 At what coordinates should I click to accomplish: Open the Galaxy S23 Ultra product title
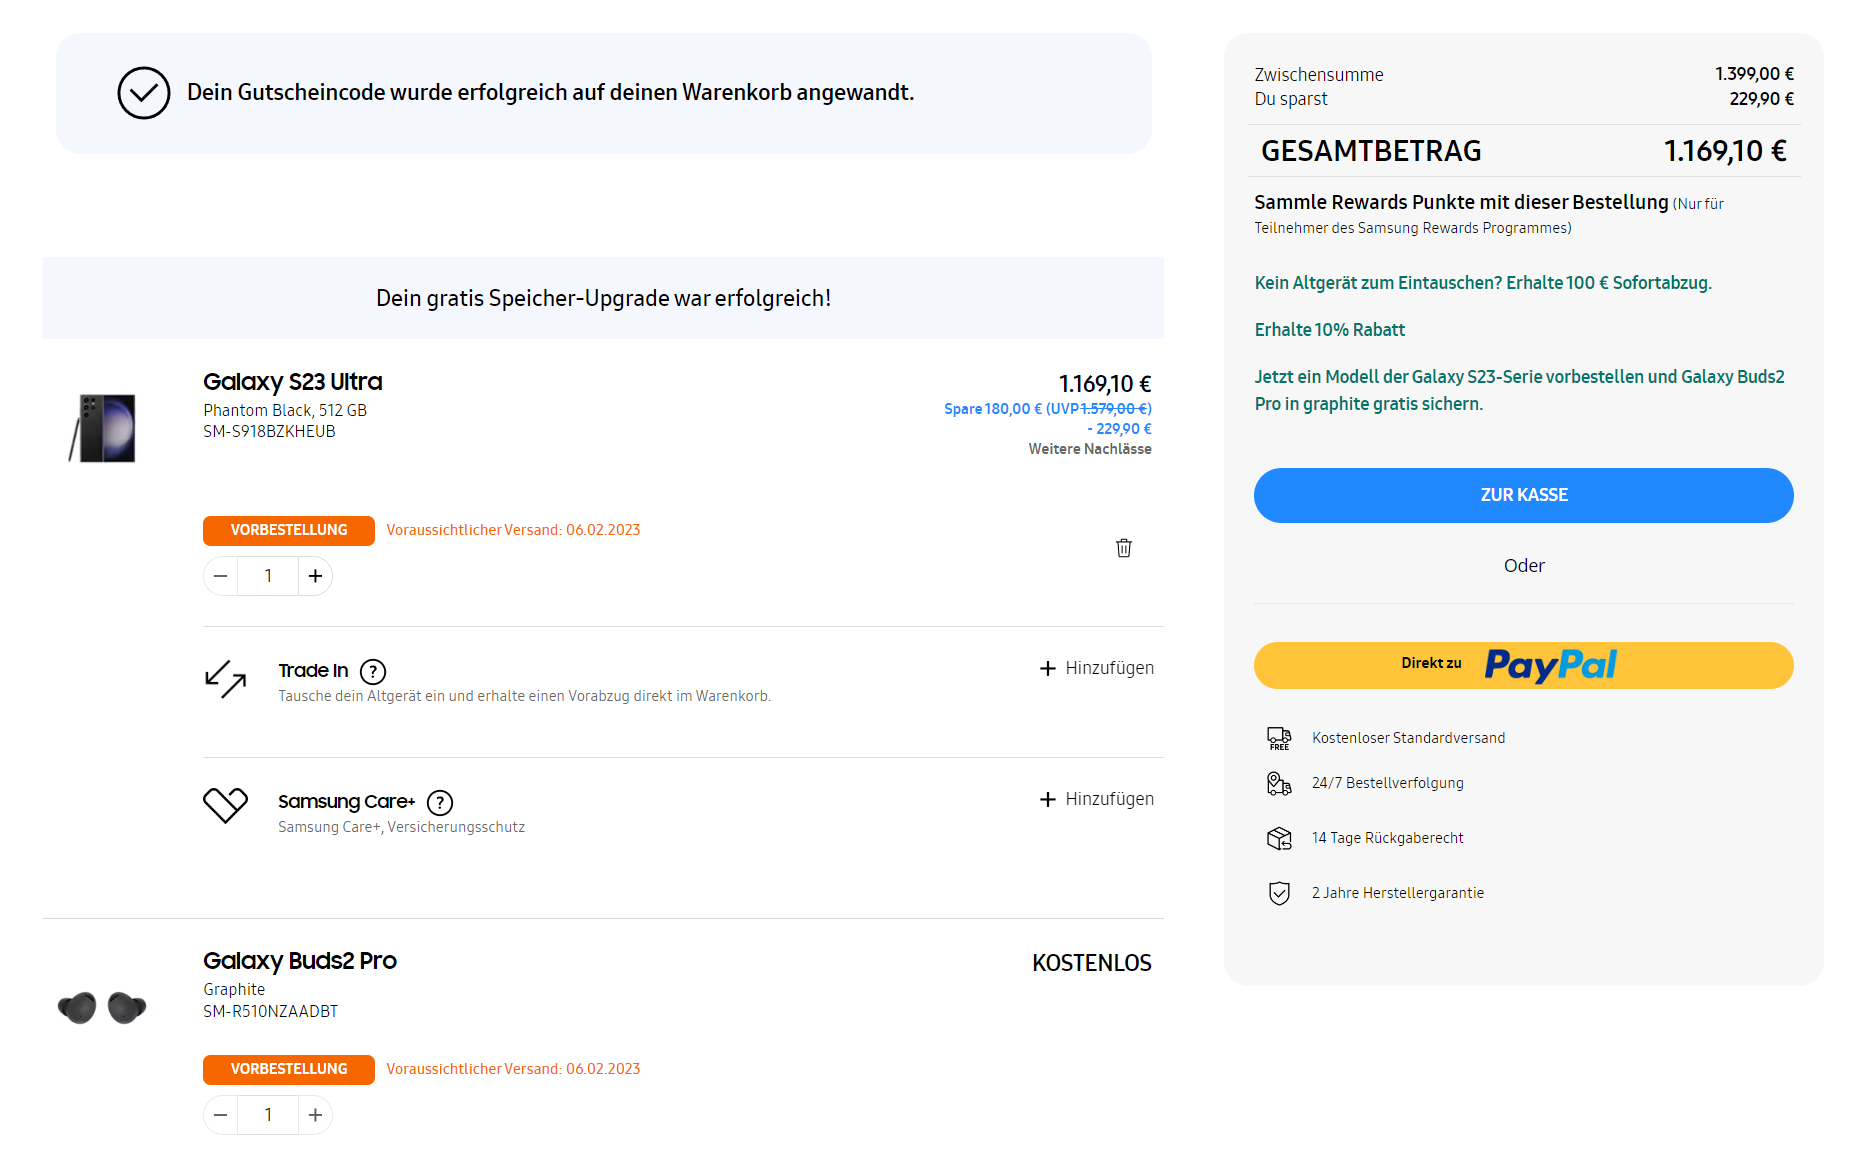click(292, 382)
